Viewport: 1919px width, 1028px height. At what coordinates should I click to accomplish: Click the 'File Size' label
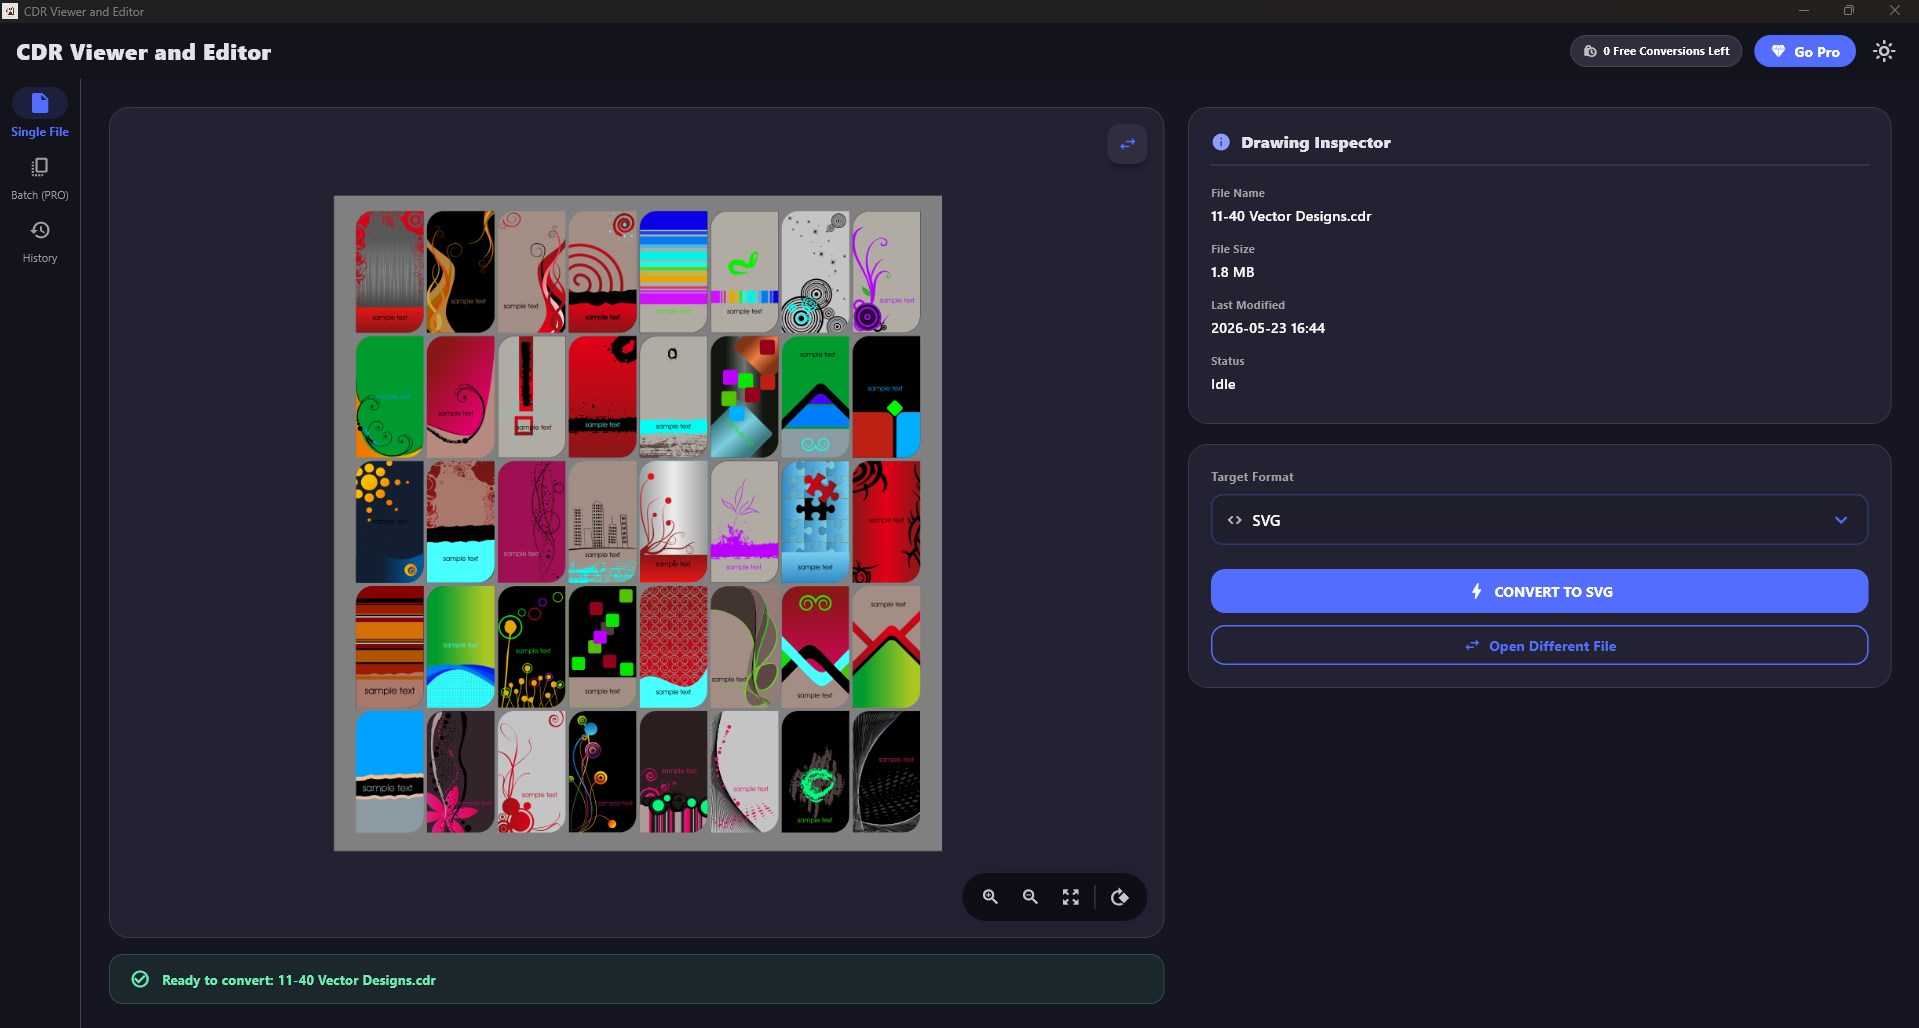pos(1233,249)
